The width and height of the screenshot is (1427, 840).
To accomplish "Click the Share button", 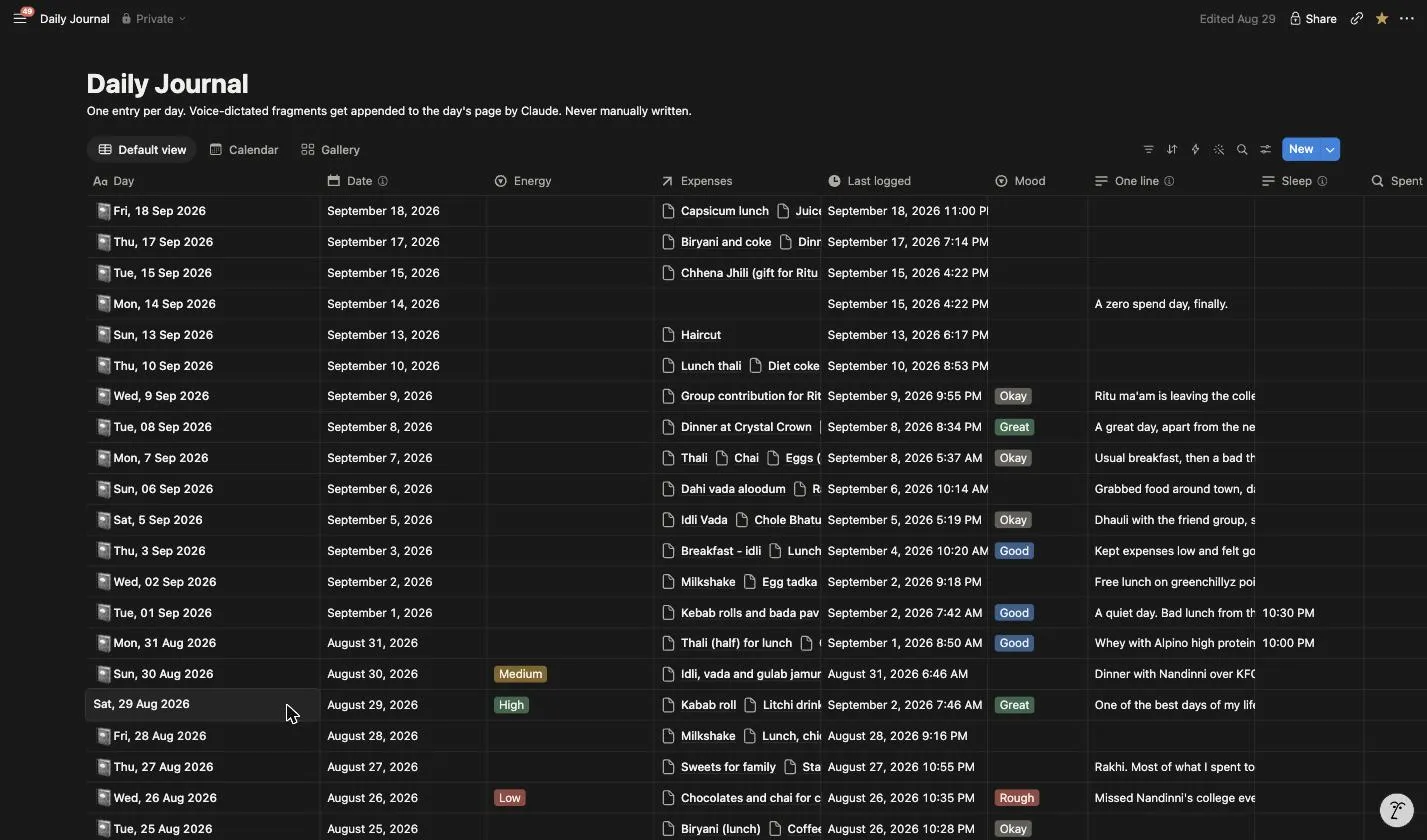I will 1312,18.
